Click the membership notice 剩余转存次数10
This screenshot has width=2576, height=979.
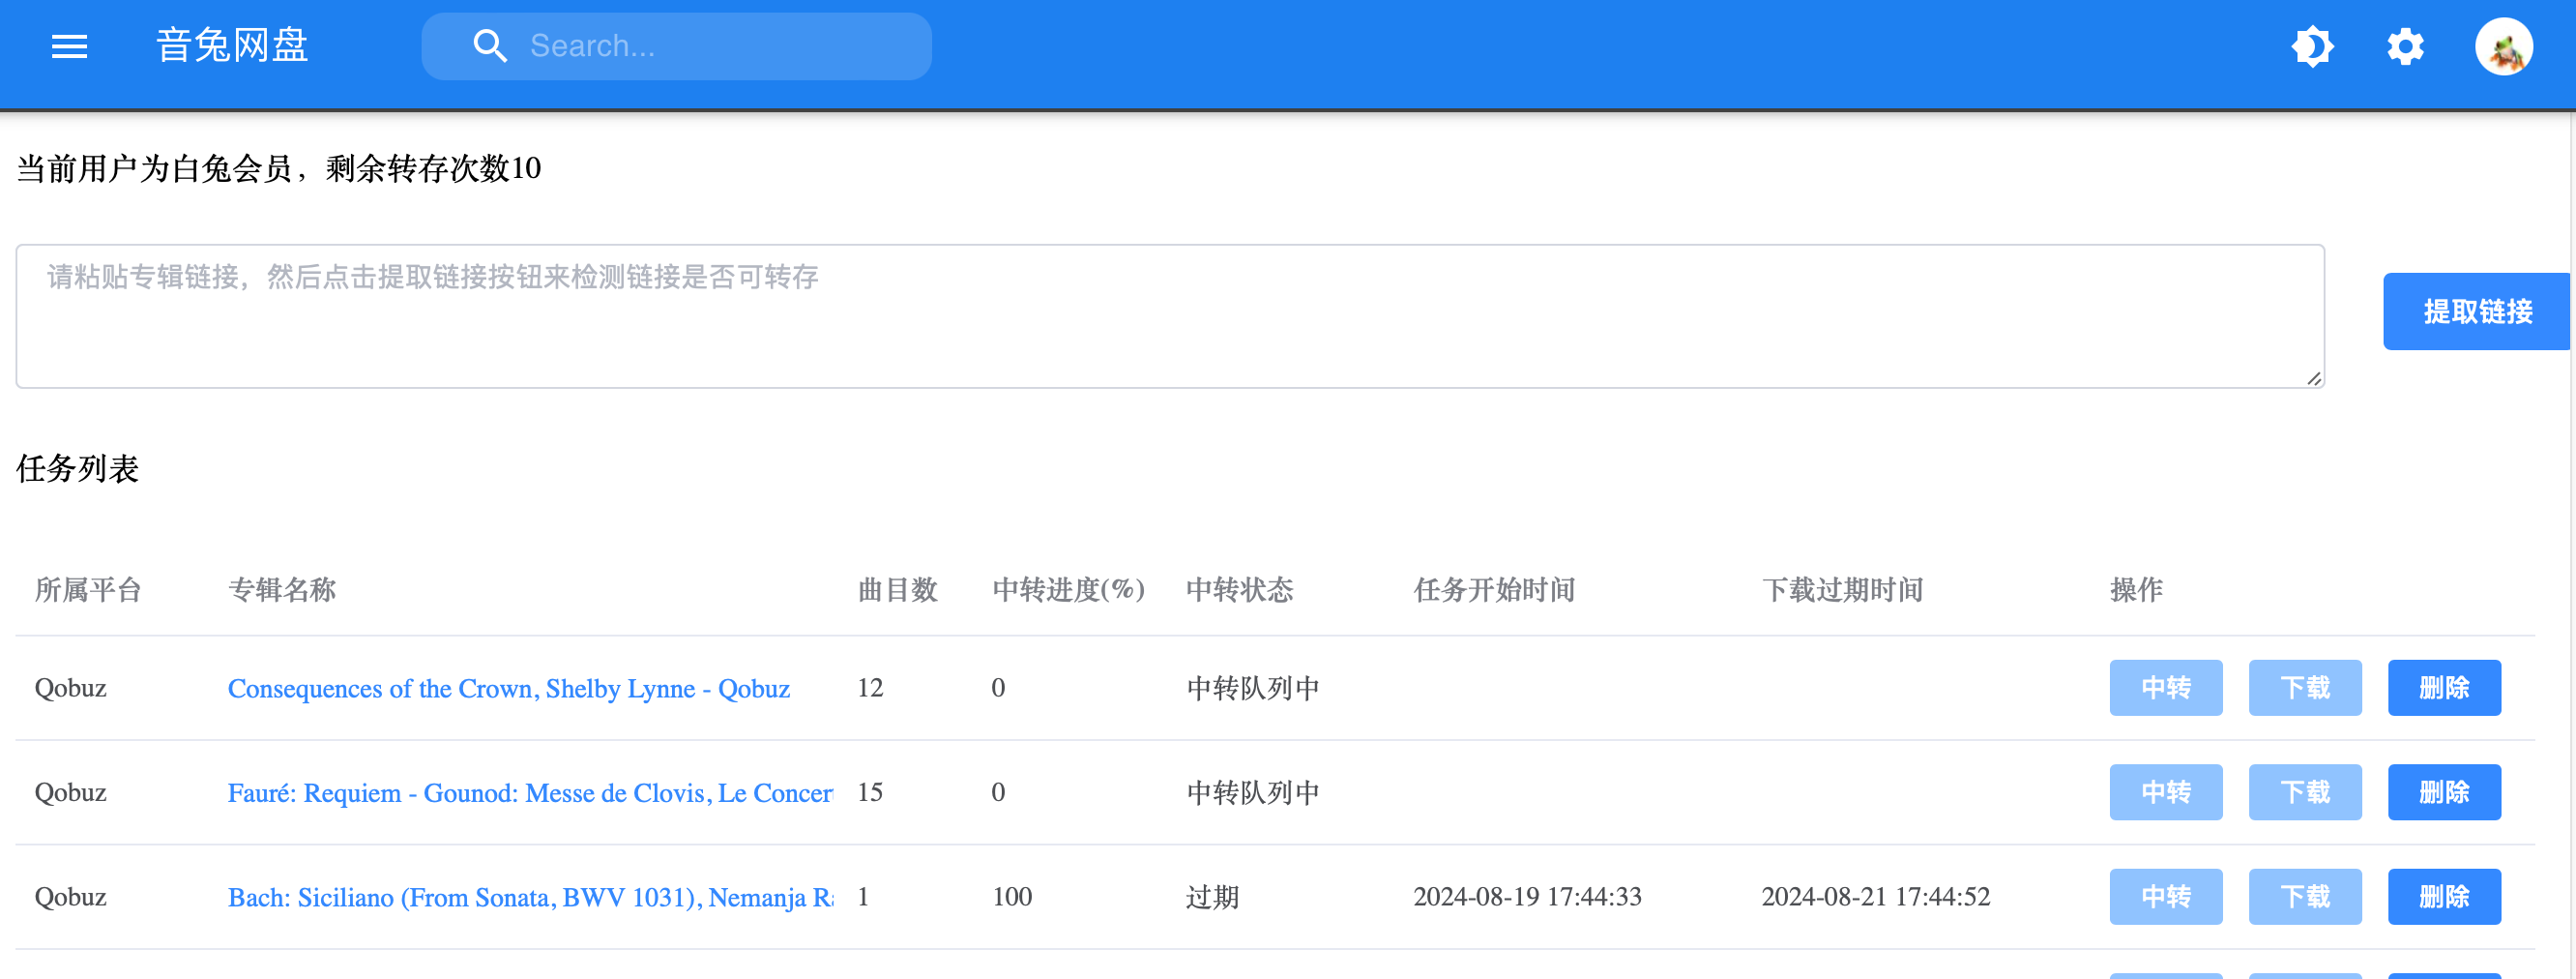pyautogui.click(x=433, y=168)
